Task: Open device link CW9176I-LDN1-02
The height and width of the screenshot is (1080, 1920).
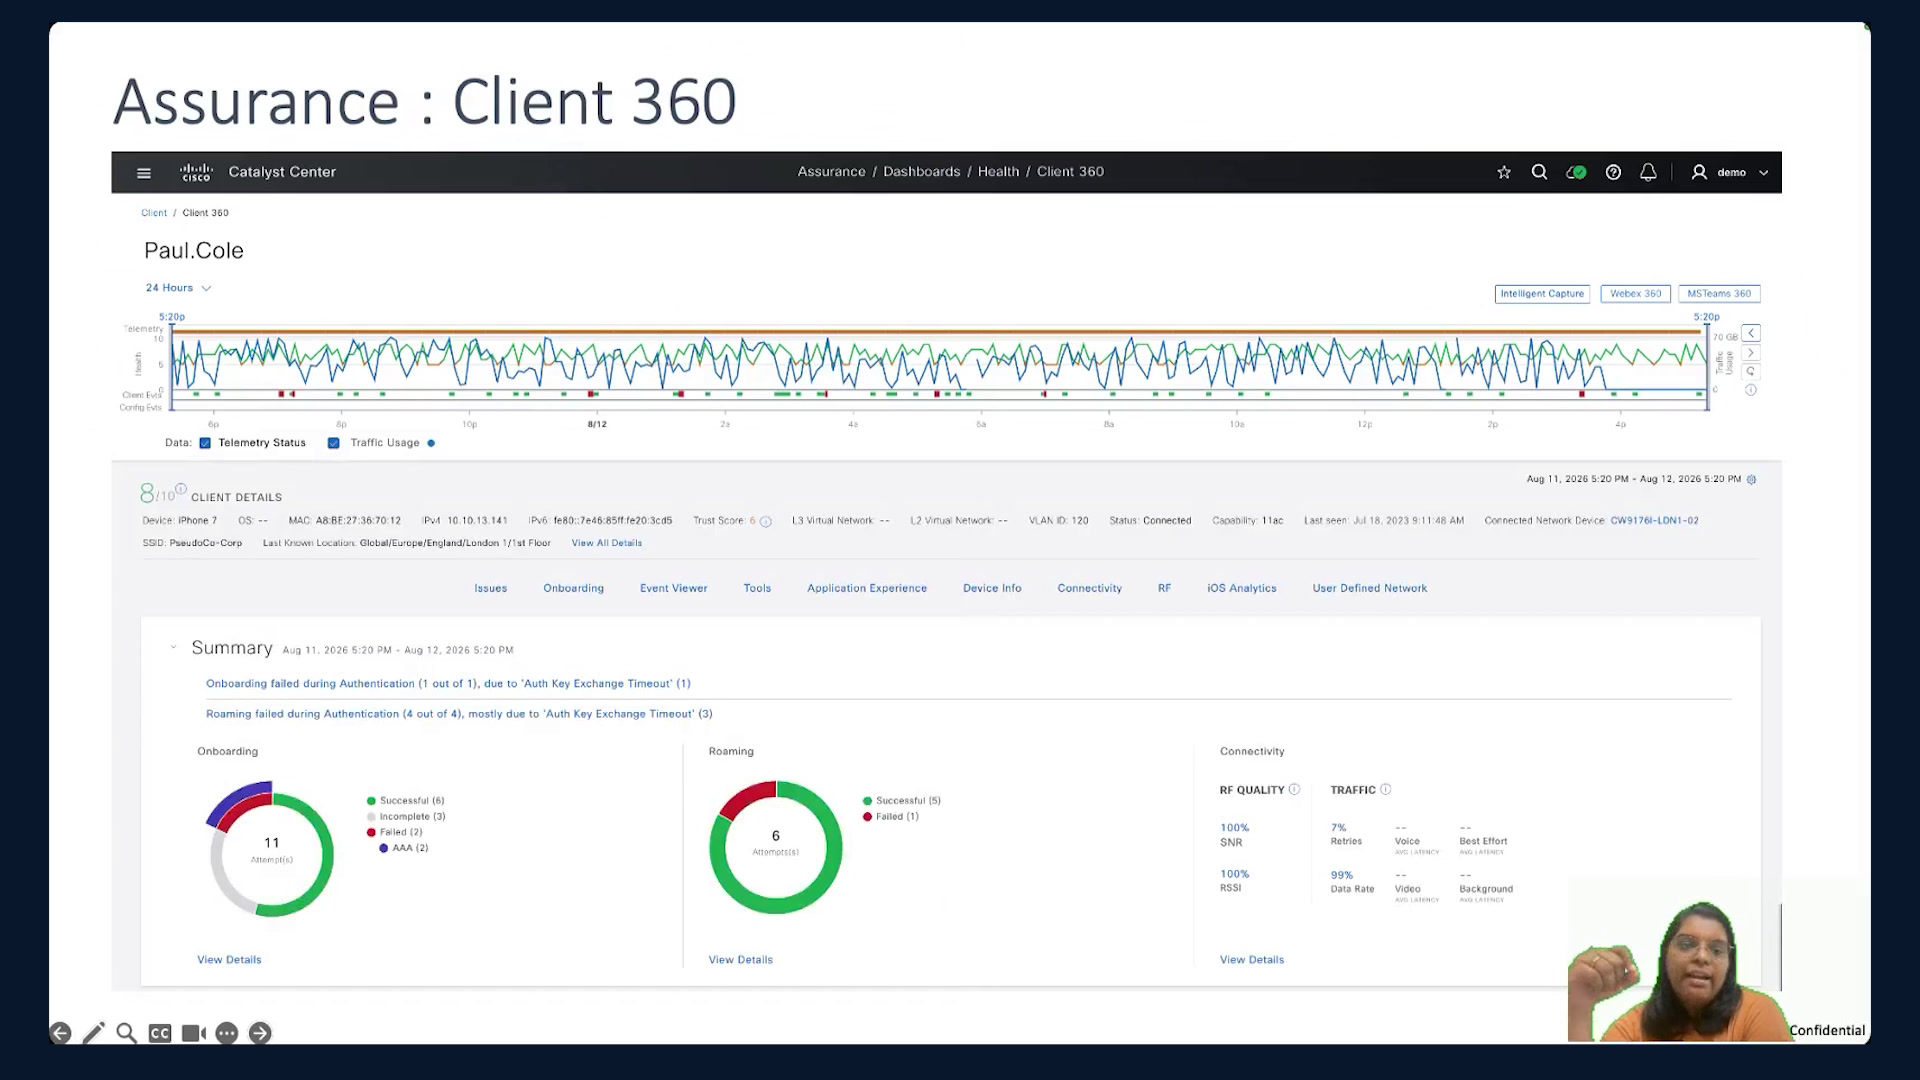Action: (x=1655, y=521)
